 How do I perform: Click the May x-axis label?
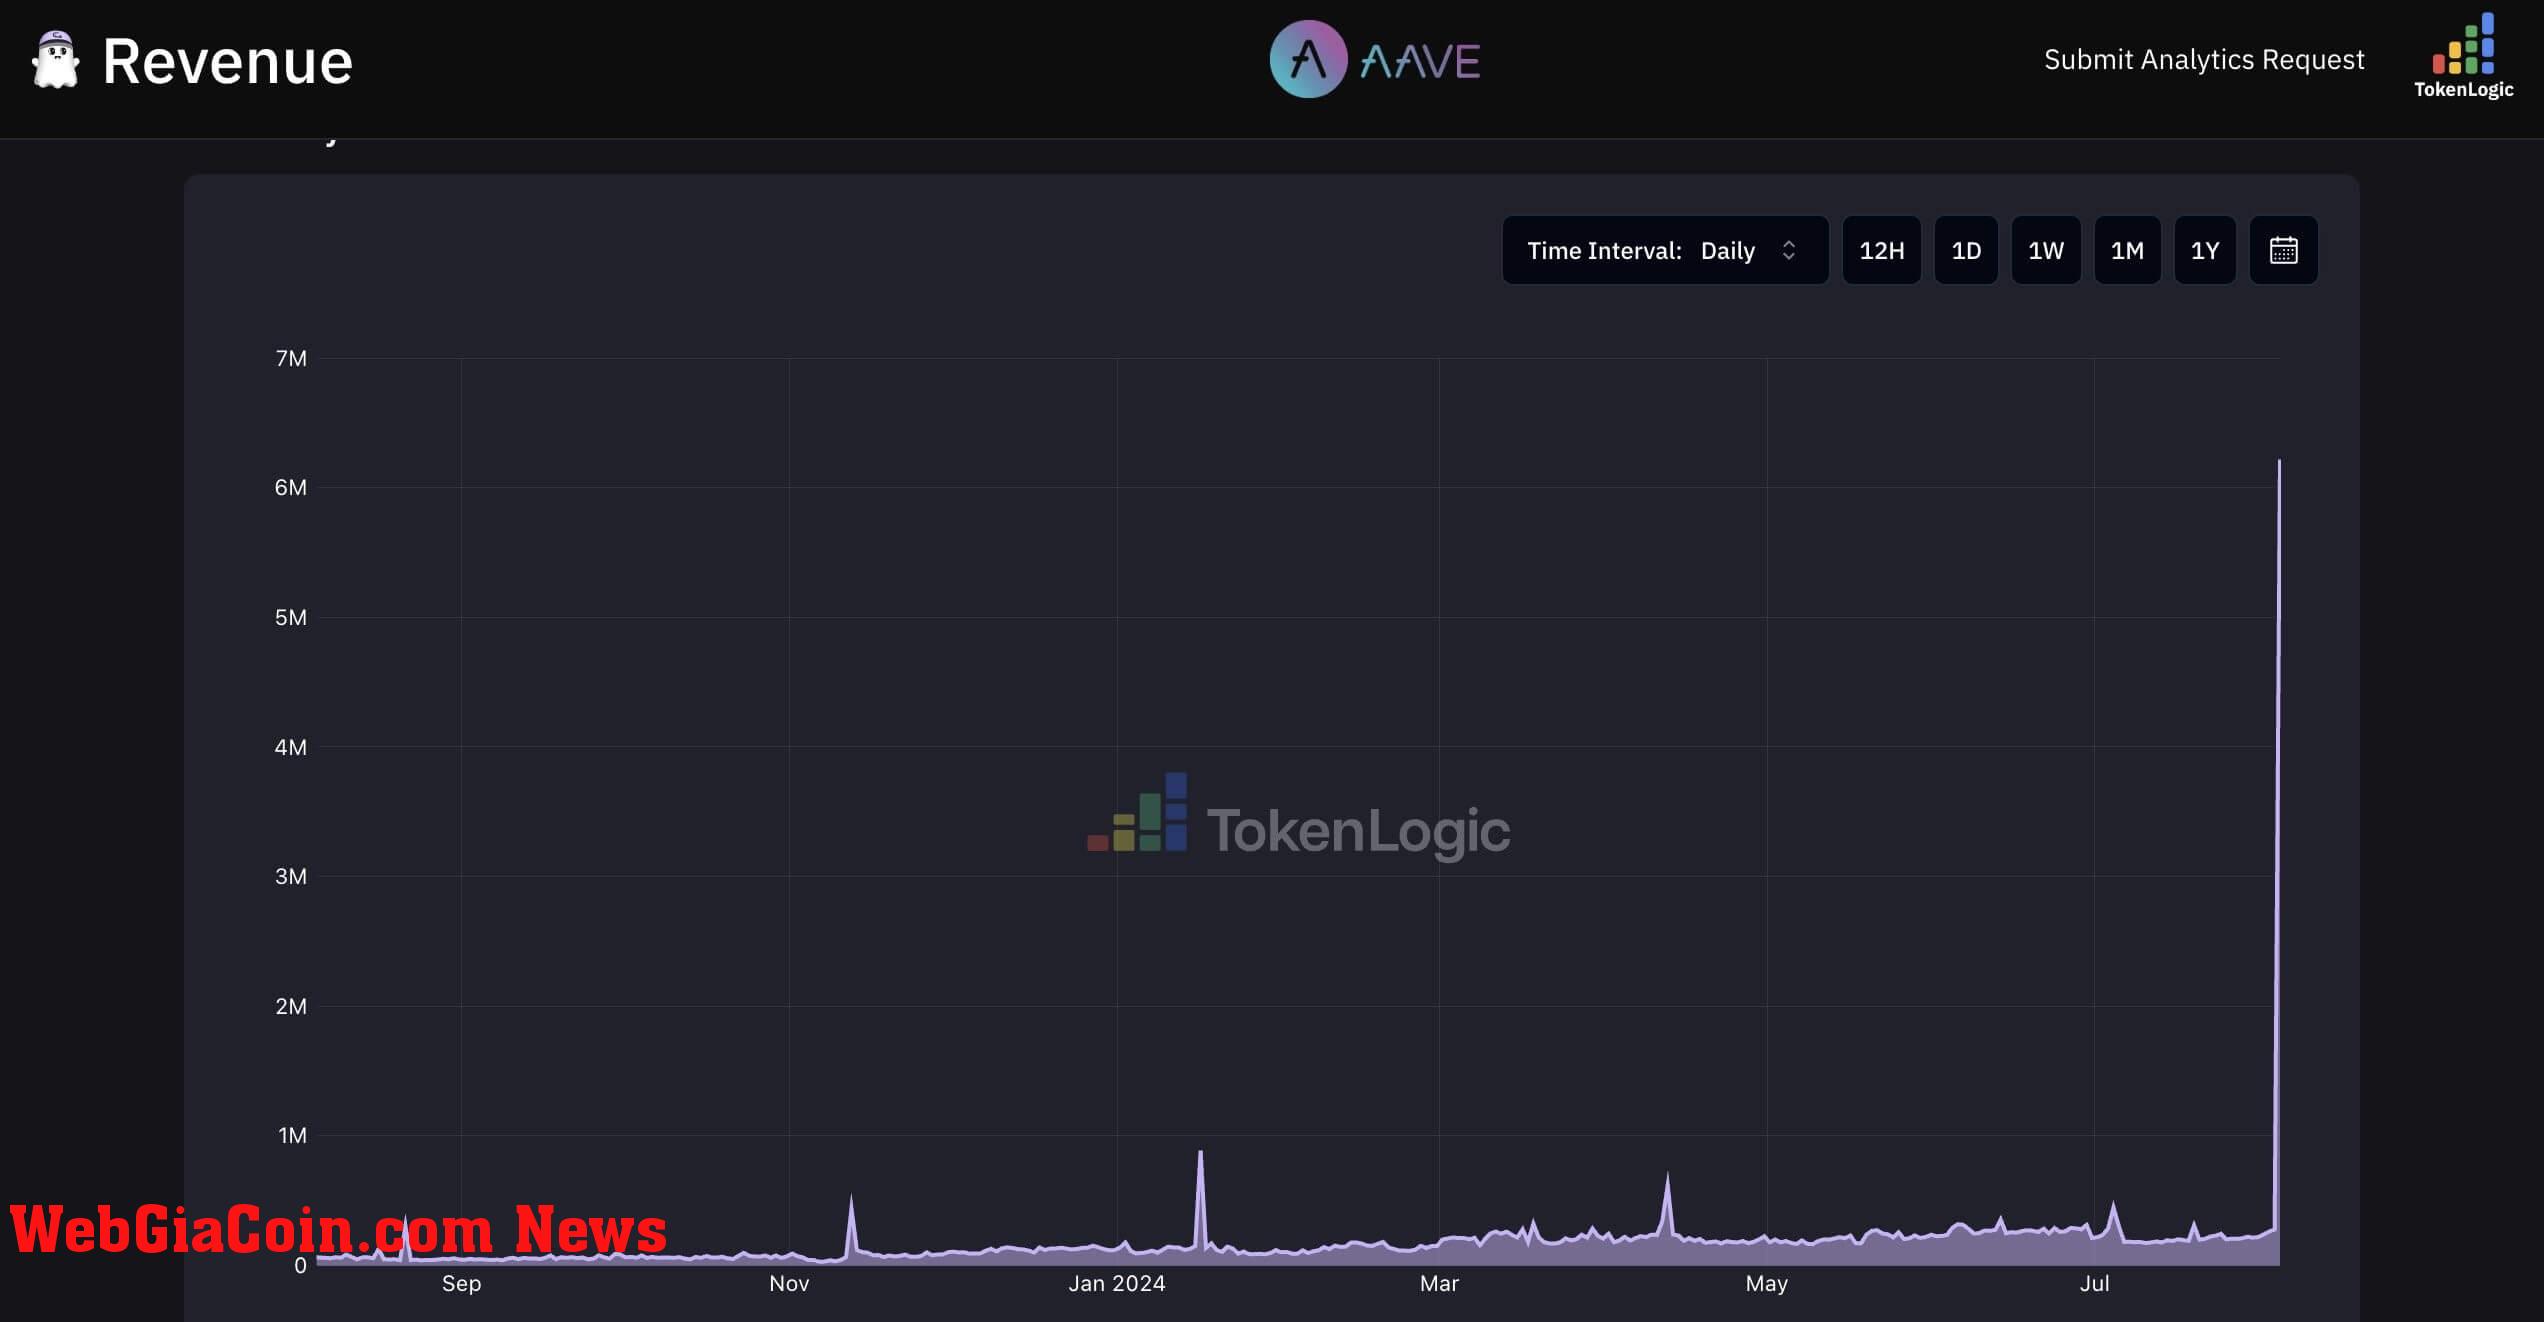[1767, 1283]
